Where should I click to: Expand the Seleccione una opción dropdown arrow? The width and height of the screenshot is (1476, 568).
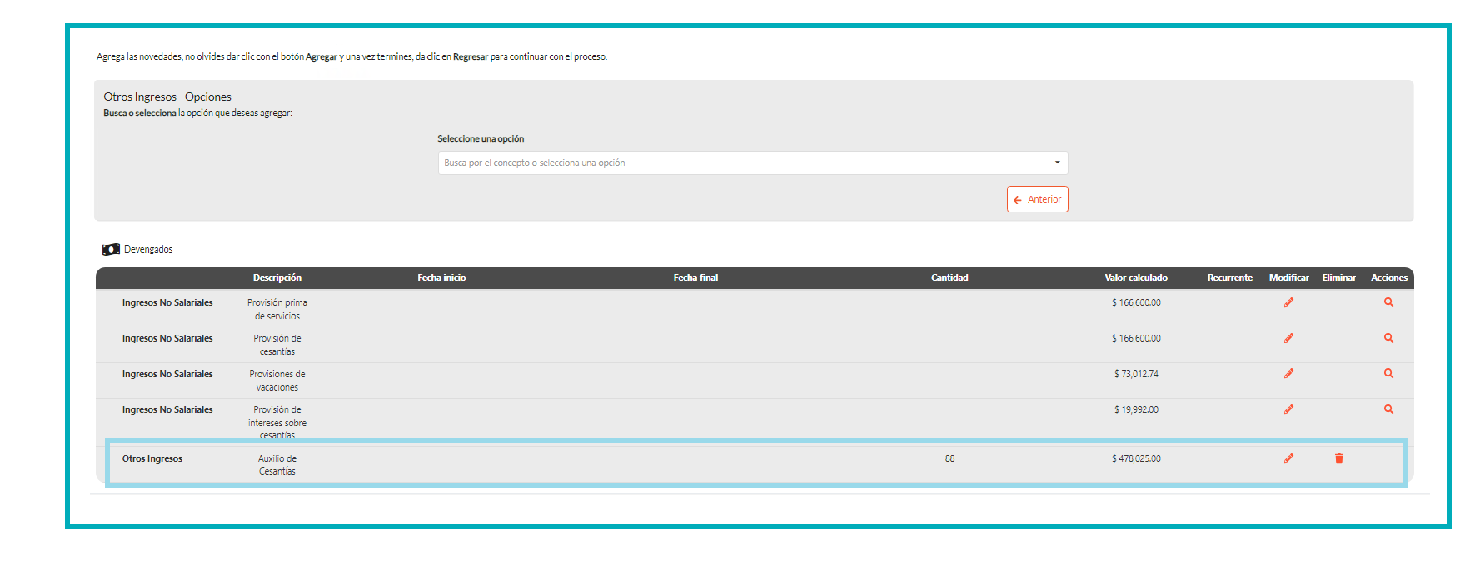click(x=1057, y=163)
